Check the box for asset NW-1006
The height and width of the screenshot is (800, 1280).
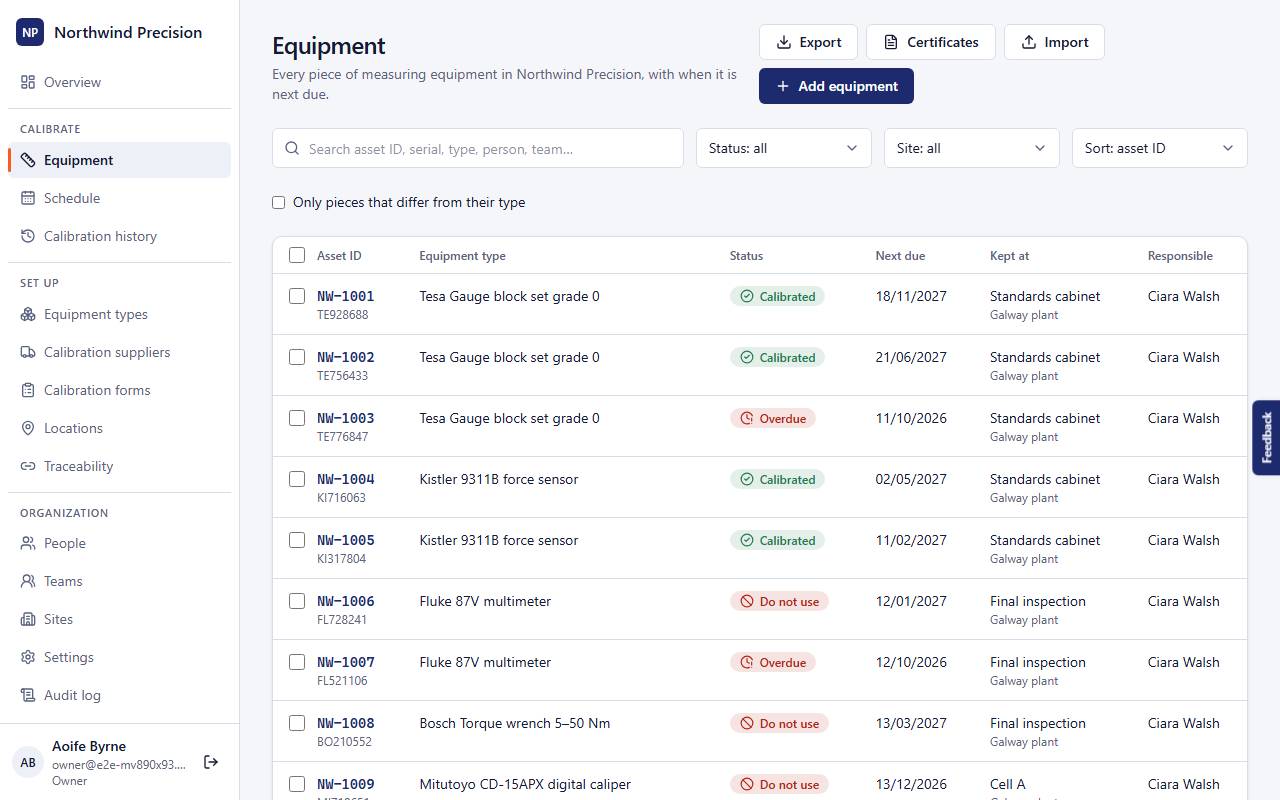coord(297,601)
